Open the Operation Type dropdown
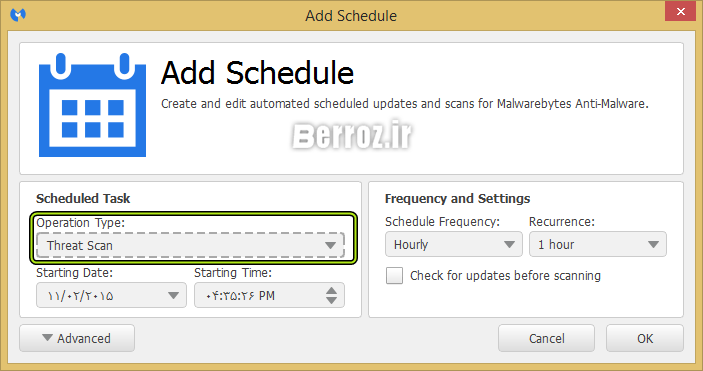703x371 pixels. (191, 245)
